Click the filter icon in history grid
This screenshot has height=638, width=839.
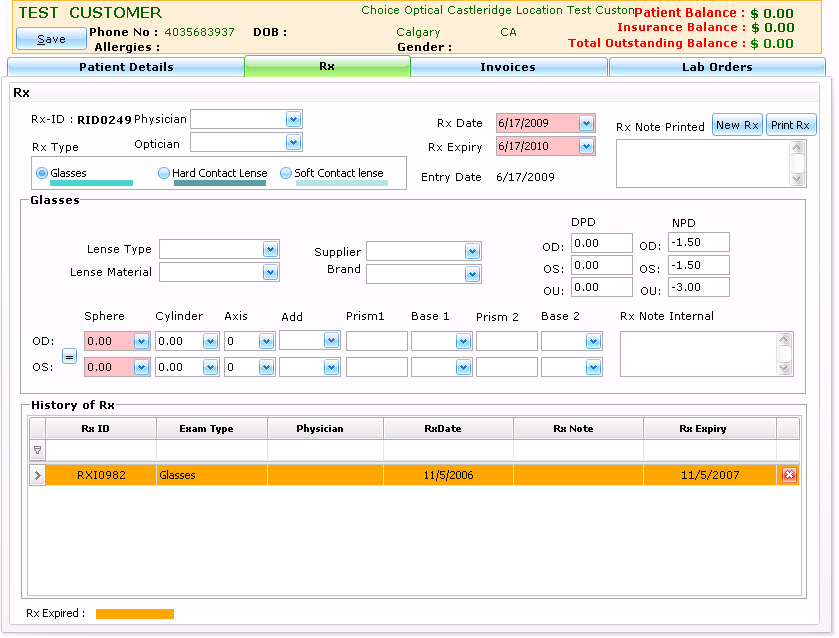coord(37,450)
